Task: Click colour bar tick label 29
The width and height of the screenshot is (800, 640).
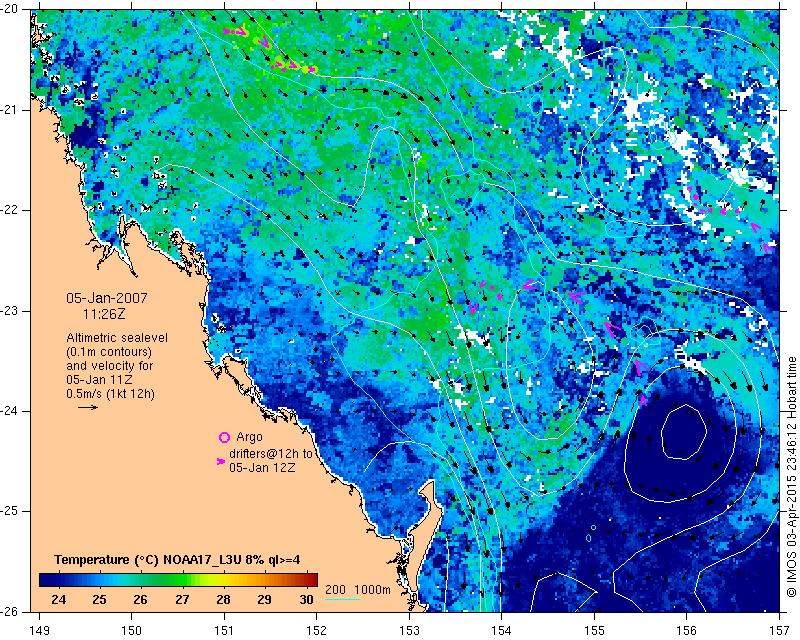Action: pos(264,600)
